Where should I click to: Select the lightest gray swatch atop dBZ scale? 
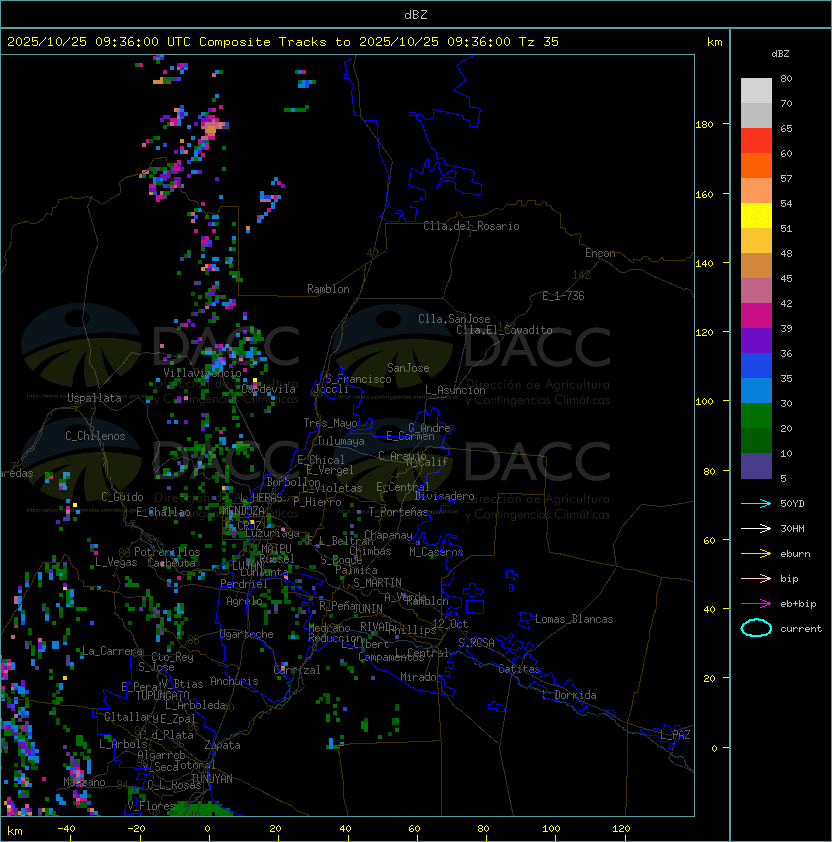756,90
